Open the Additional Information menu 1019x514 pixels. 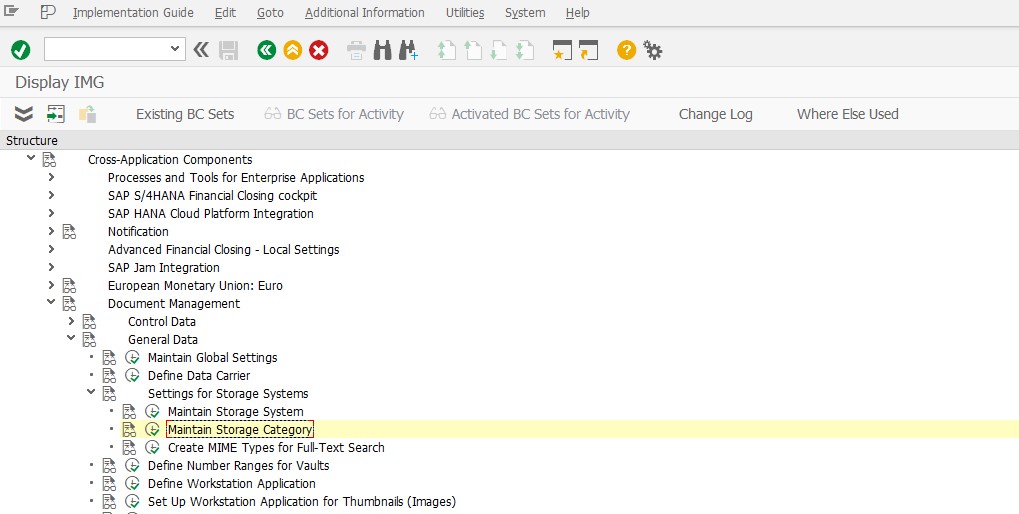tap(365, 12)
